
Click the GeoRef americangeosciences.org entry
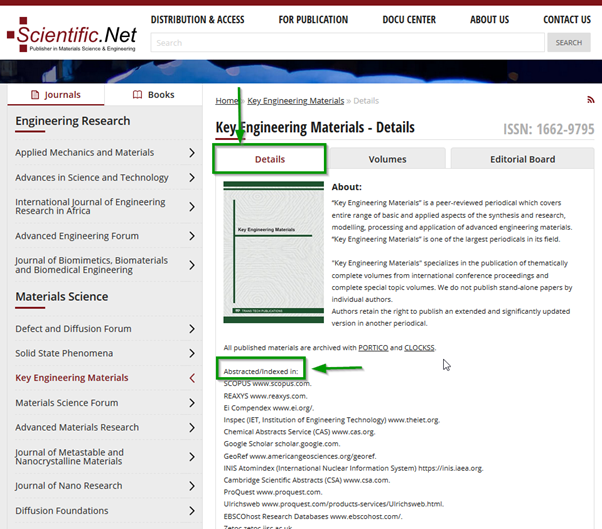tap(300, 456)
